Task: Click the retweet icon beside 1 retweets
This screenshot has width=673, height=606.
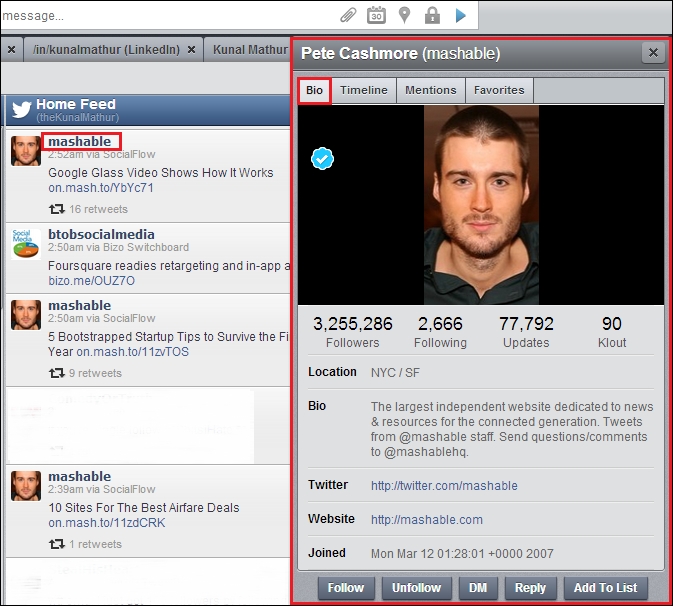Action: pyautogui.click(x=56, y=544)
